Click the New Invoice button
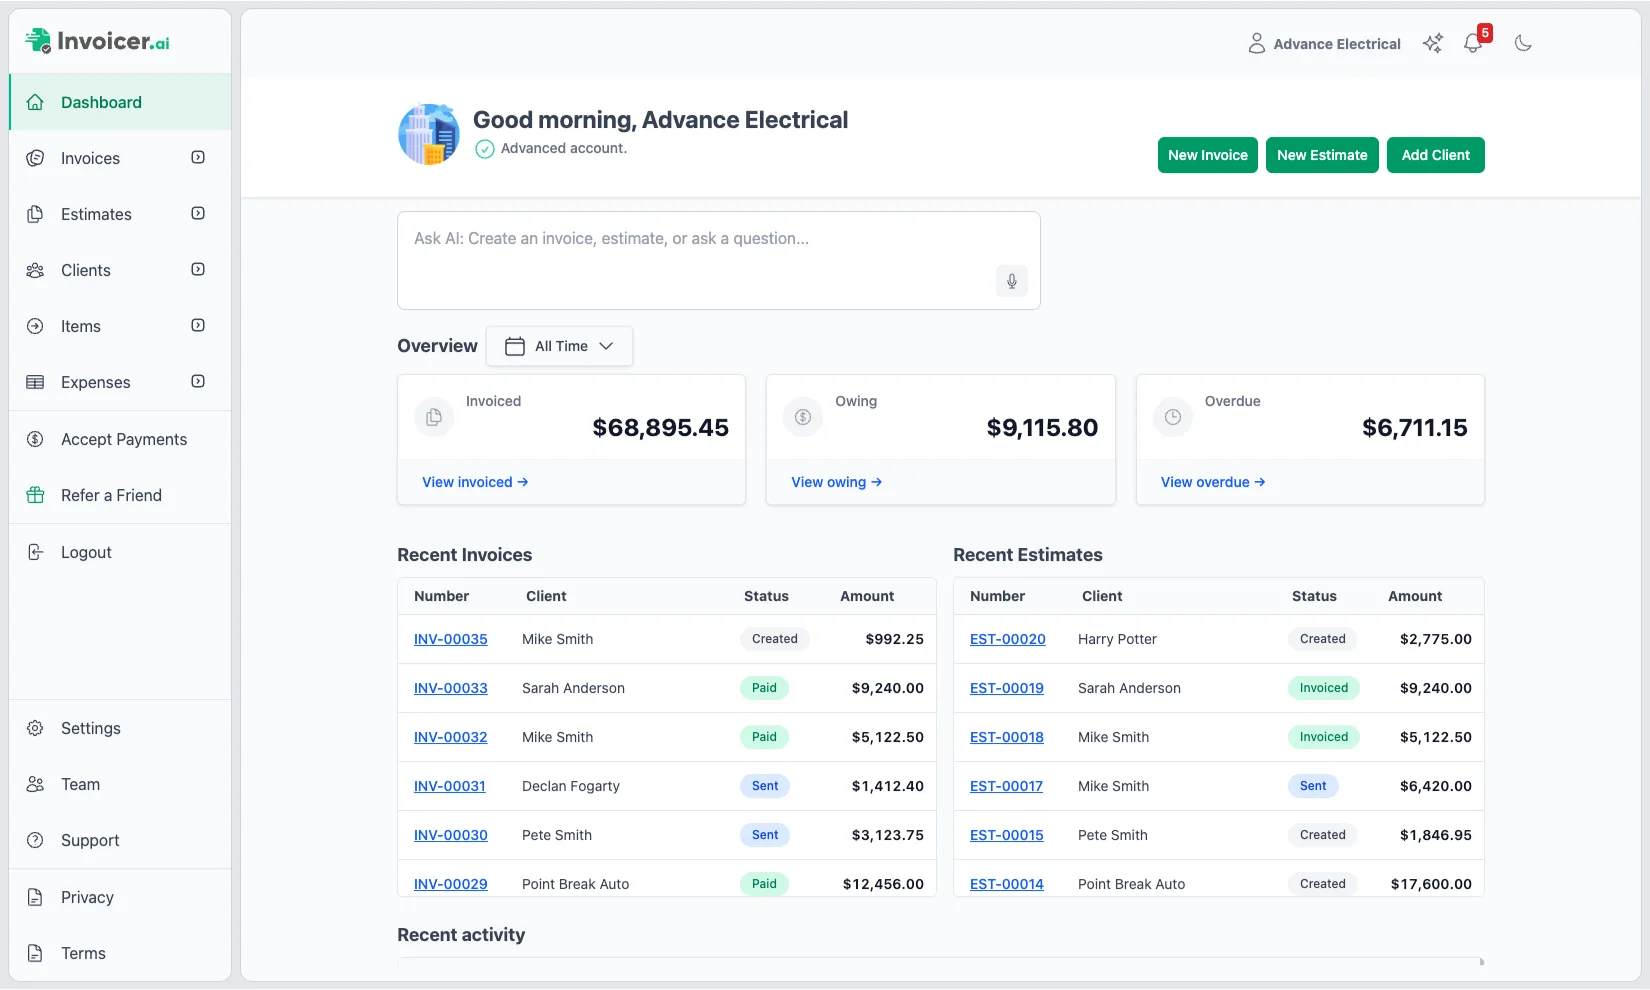 tap(1208, 155)
